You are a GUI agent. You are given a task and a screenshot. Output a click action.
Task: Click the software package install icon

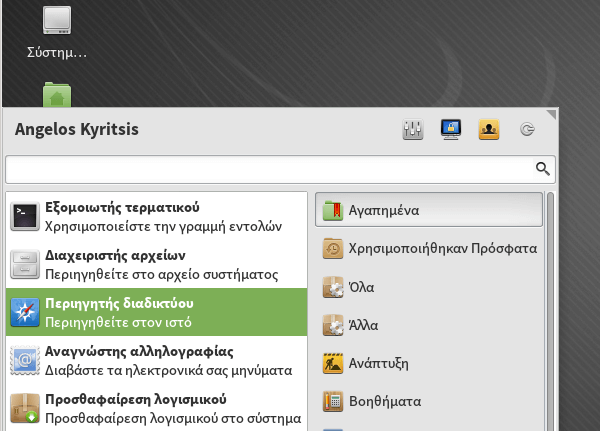(25, 408)
